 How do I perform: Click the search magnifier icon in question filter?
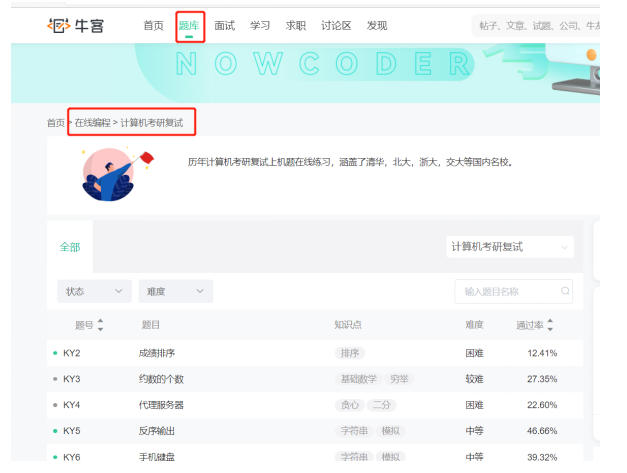pos(565,292)
